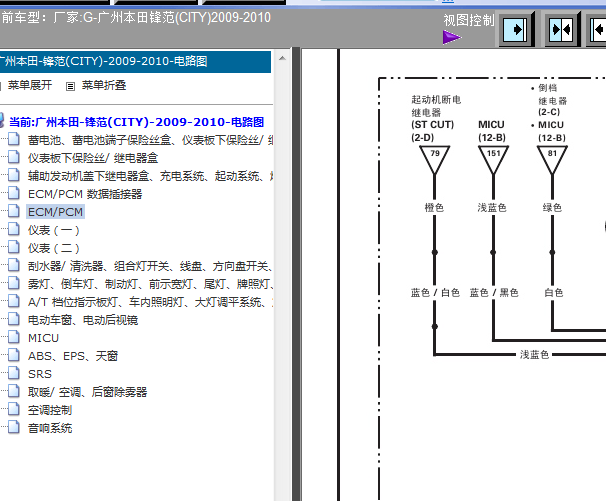Select the highlighted ECM/PCM entry
The width and height of the screenshot is (606, 501).
[55, 212]
